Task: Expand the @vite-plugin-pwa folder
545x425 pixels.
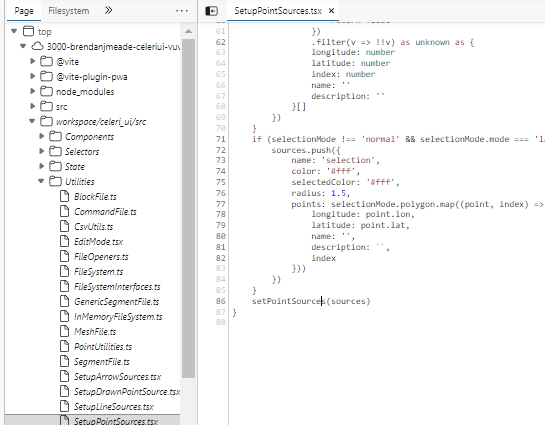Action: point(33,76)
